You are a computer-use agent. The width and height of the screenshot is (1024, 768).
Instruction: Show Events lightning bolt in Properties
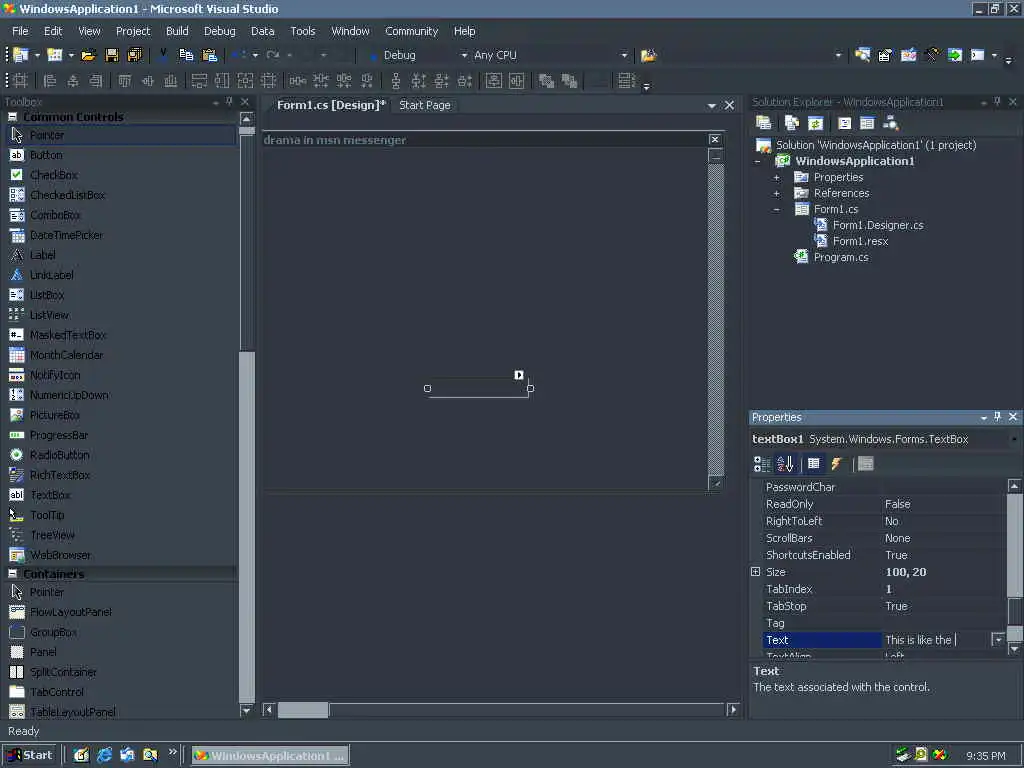pyautogui.click(x=837, y=464)
